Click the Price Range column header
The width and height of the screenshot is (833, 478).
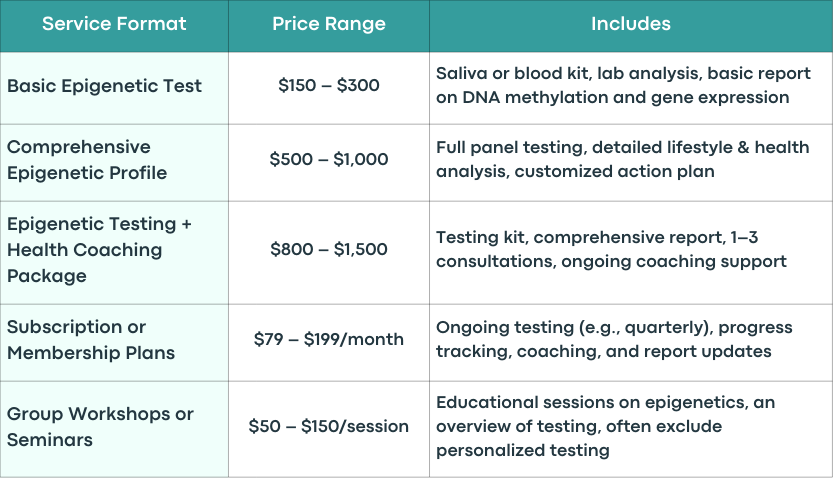pos(329,24)
